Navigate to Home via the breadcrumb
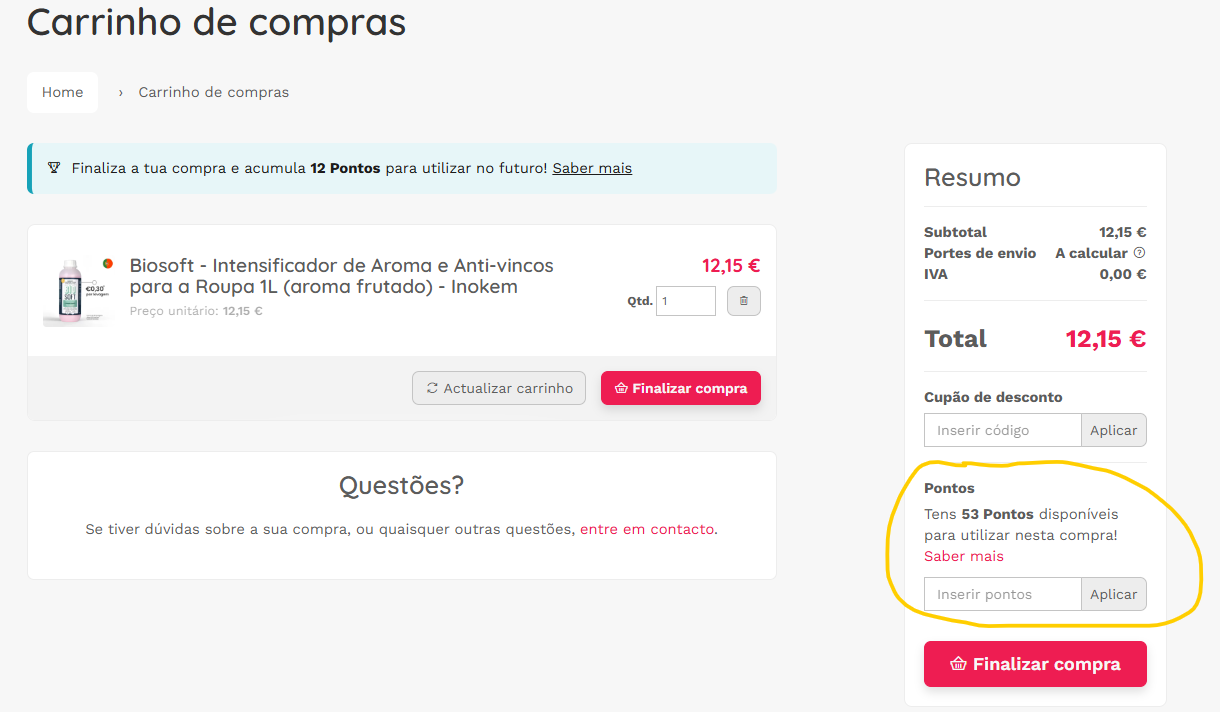This screenshot has height=712, width=1220. [62, 92]
